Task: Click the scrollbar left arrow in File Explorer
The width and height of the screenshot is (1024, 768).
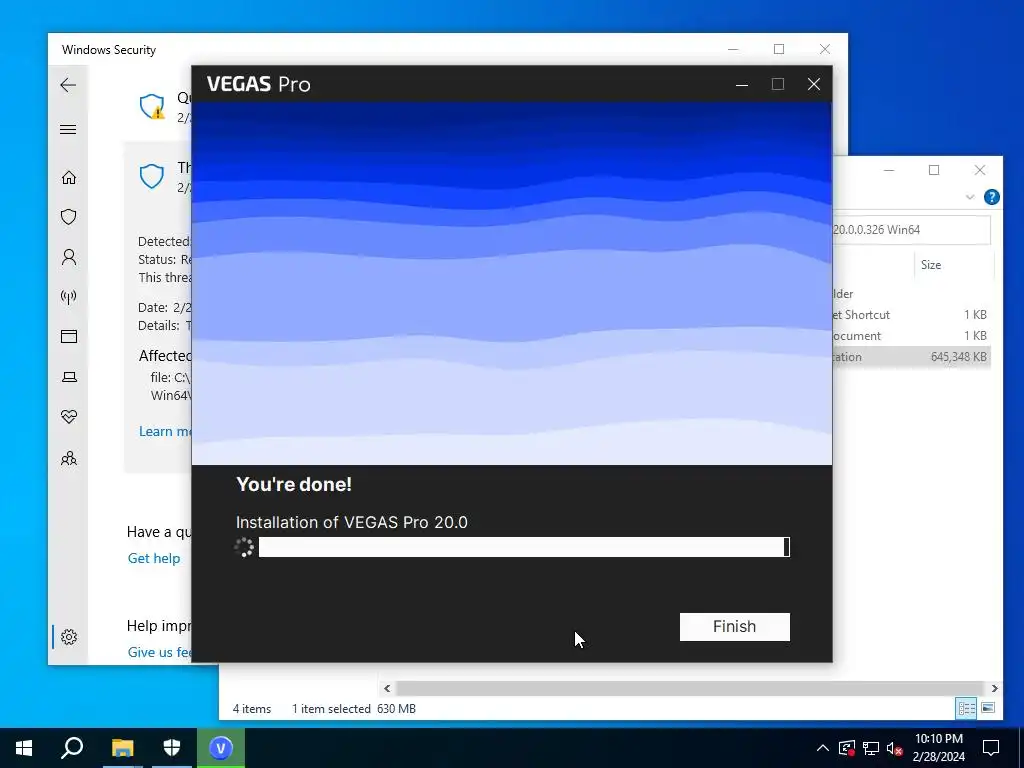Action: coord(387,688)
